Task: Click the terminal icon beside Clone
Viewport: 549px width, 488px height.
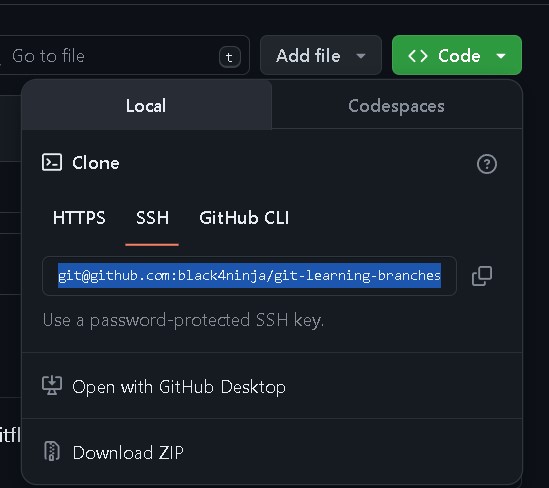Action: 52,162
